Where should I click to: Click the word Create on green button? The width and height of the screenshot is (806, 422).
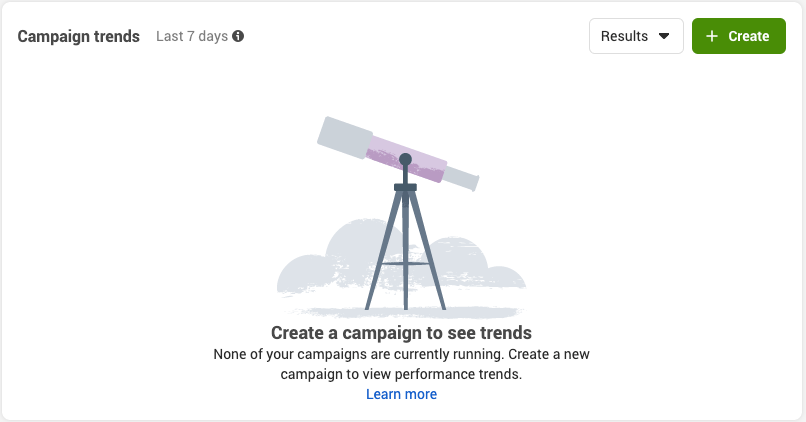click(749, 36)
